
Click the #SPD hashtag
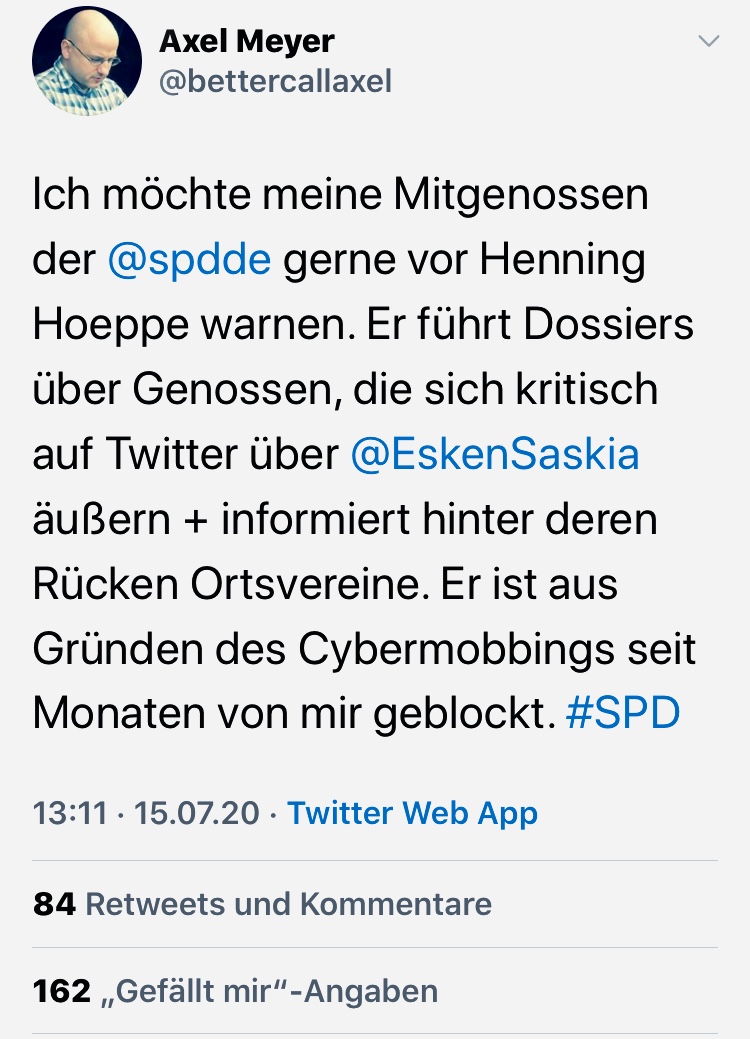[623, 714]
